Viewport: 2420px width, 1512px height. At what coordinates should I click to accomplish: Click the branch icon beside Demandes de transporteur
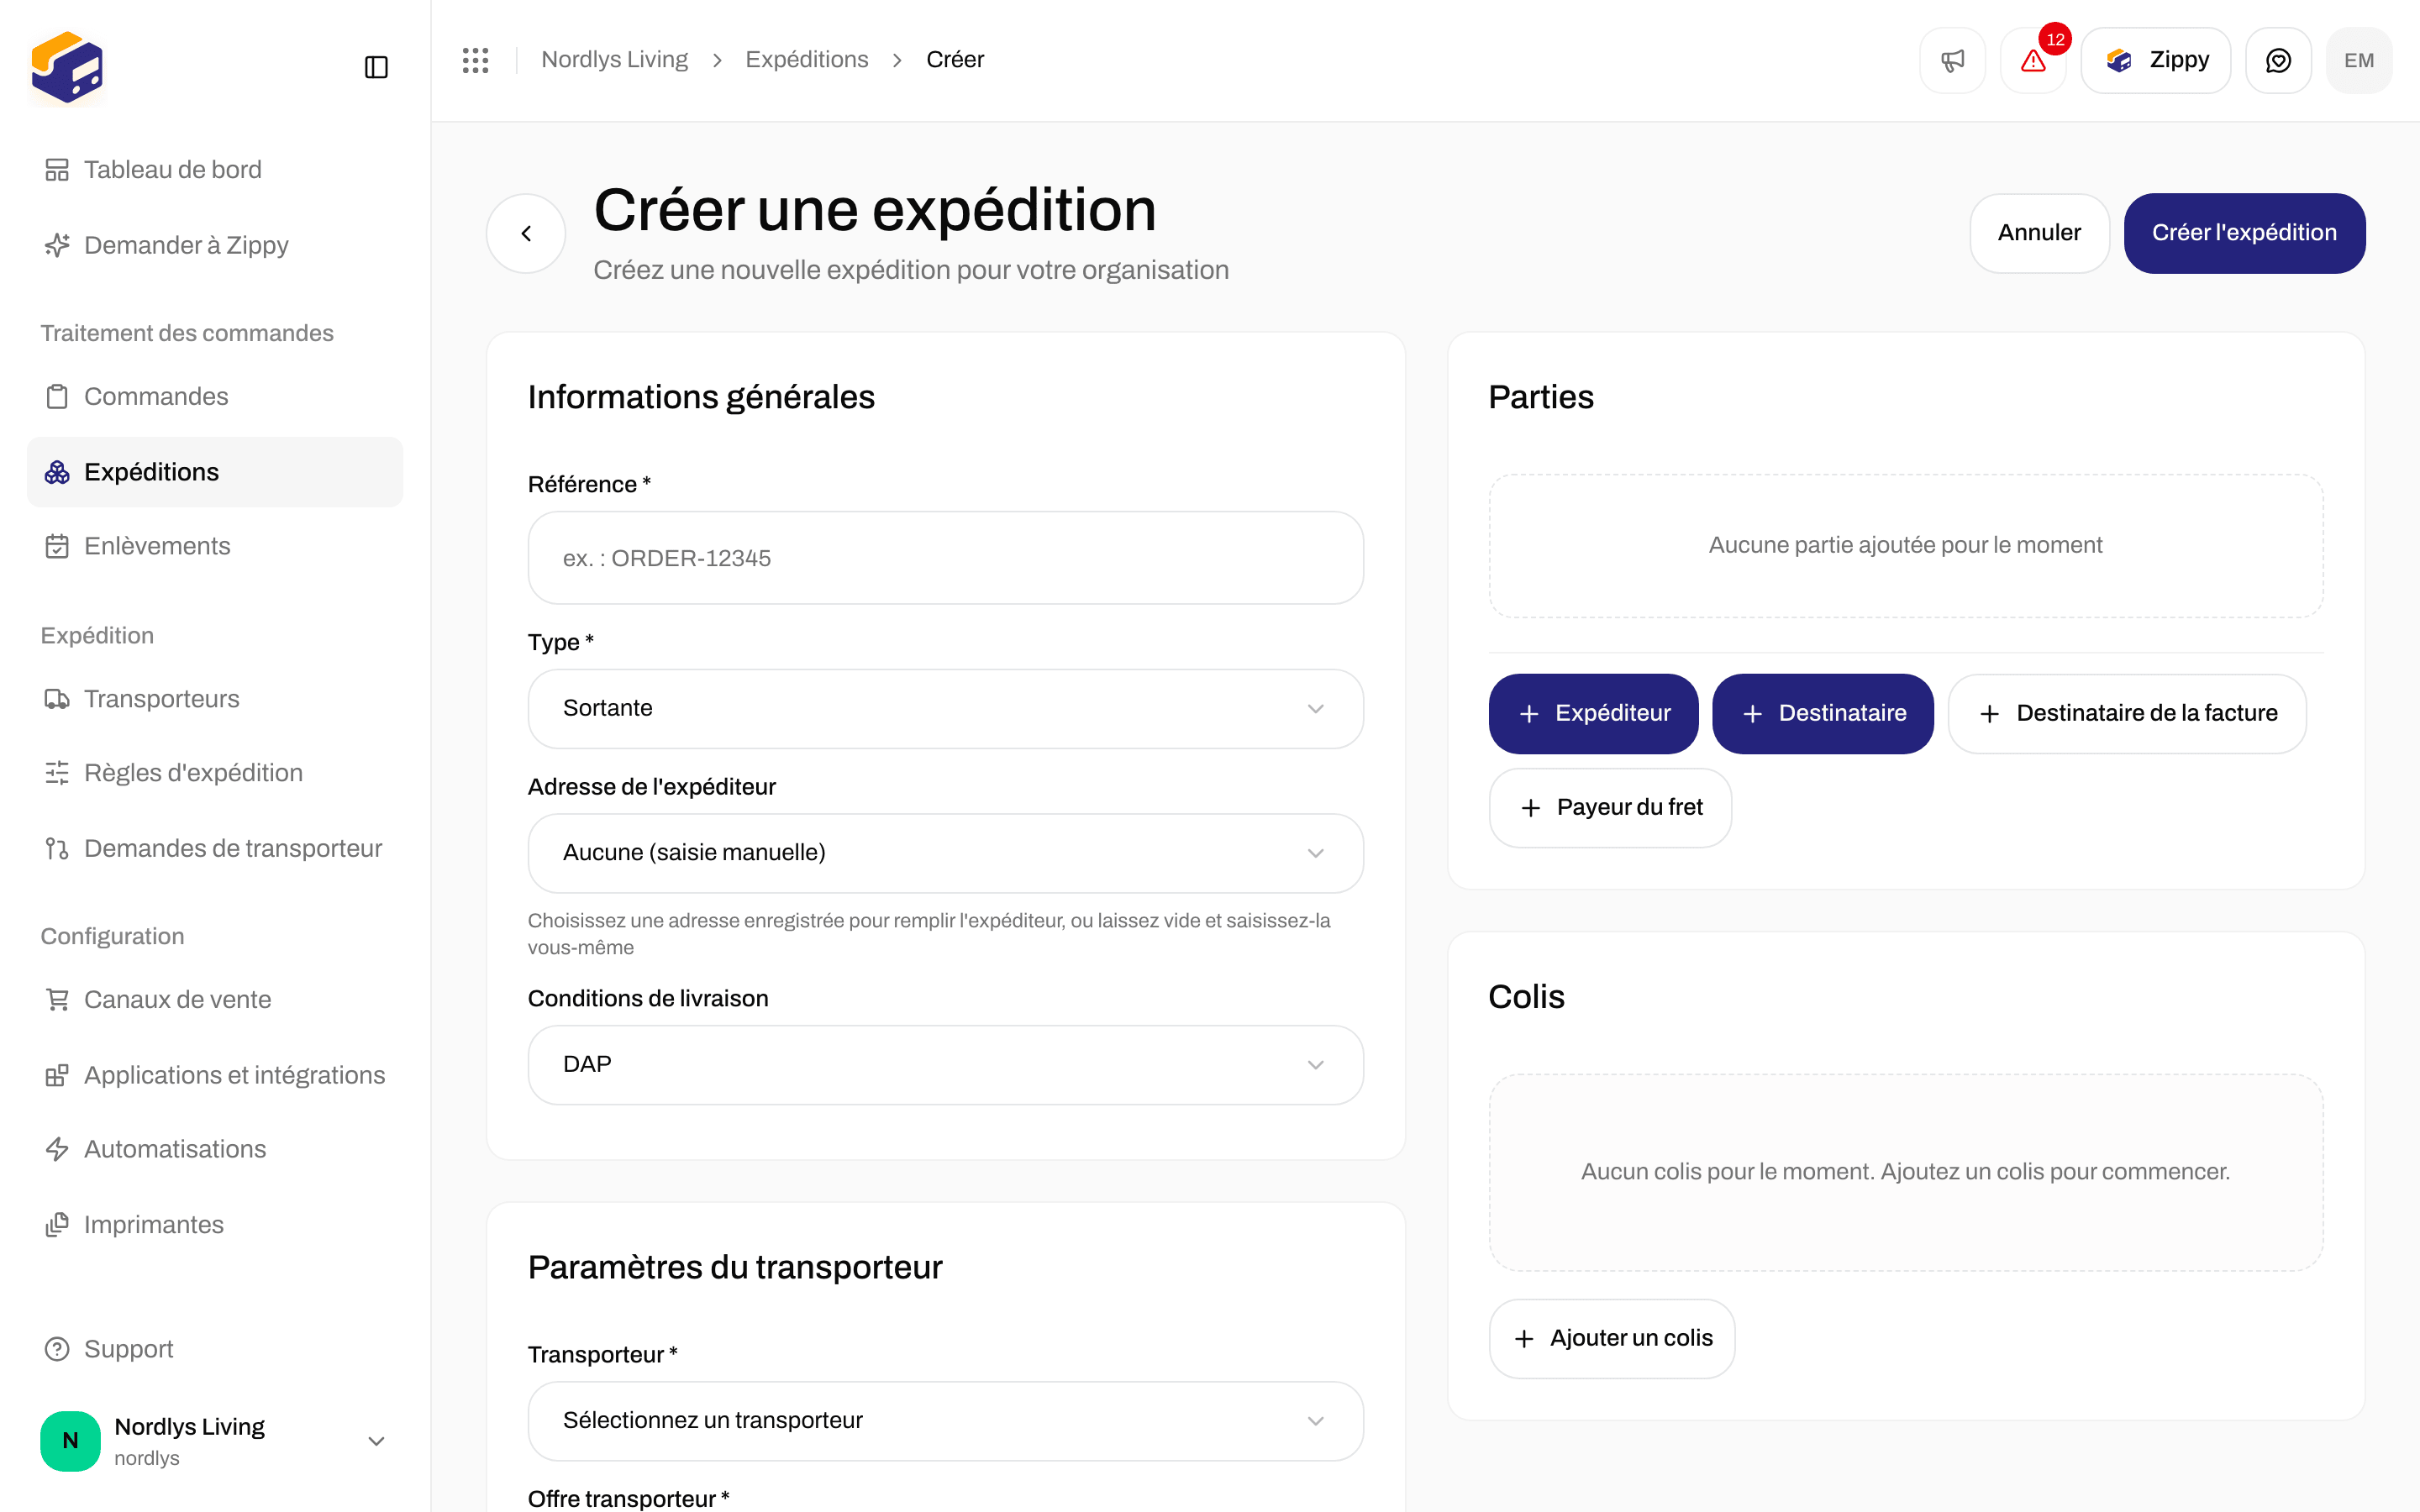(x=57, y=848)
